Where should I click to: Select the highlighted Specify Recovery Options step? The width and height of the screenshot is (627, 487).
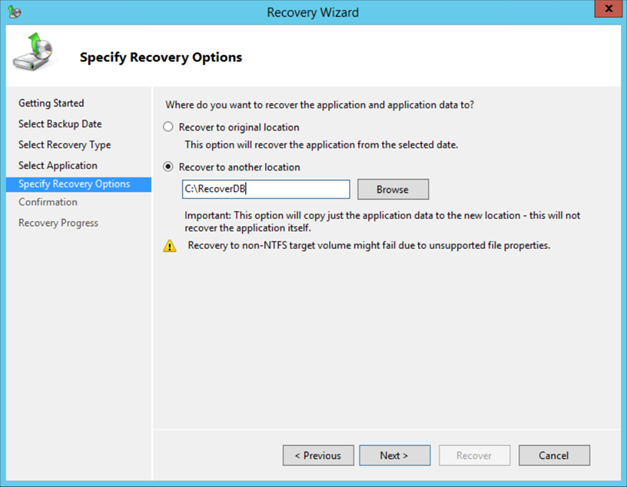tap(74, 184)
